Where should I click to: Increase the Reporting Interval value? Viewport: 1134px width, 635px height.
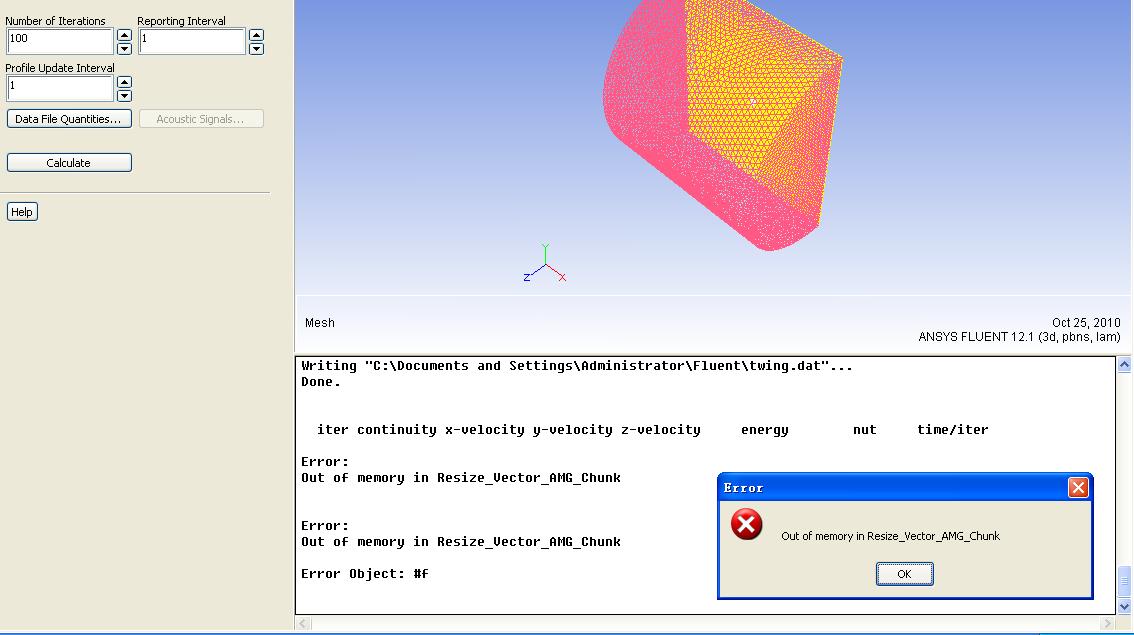pyautogui.click(x=256, y=35)
